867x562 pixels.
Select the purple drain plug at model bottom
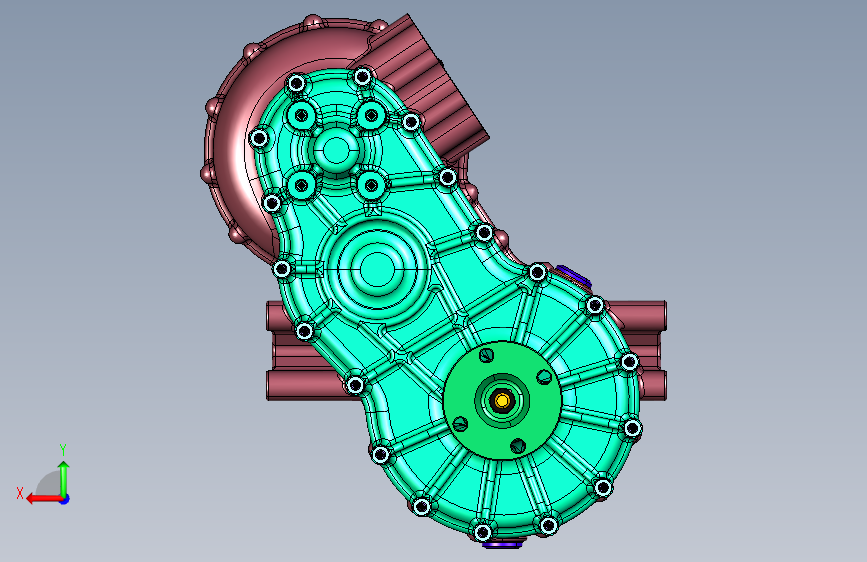tap(502, 544)
